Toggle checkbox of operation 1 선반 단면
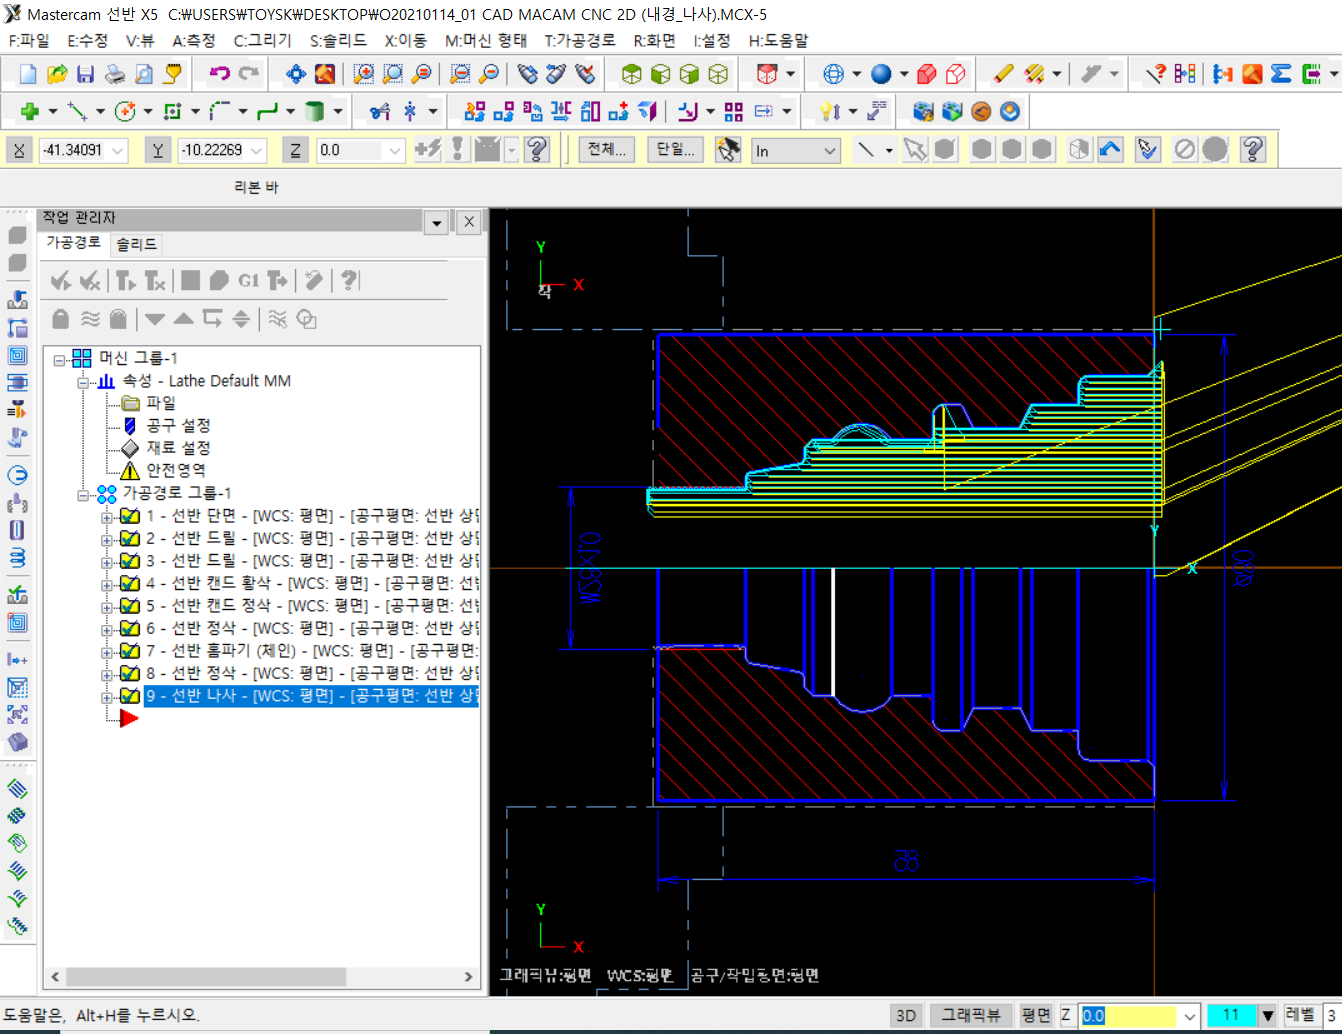Viewport: 1342px width, 1034px height. [x=130, y=516]
